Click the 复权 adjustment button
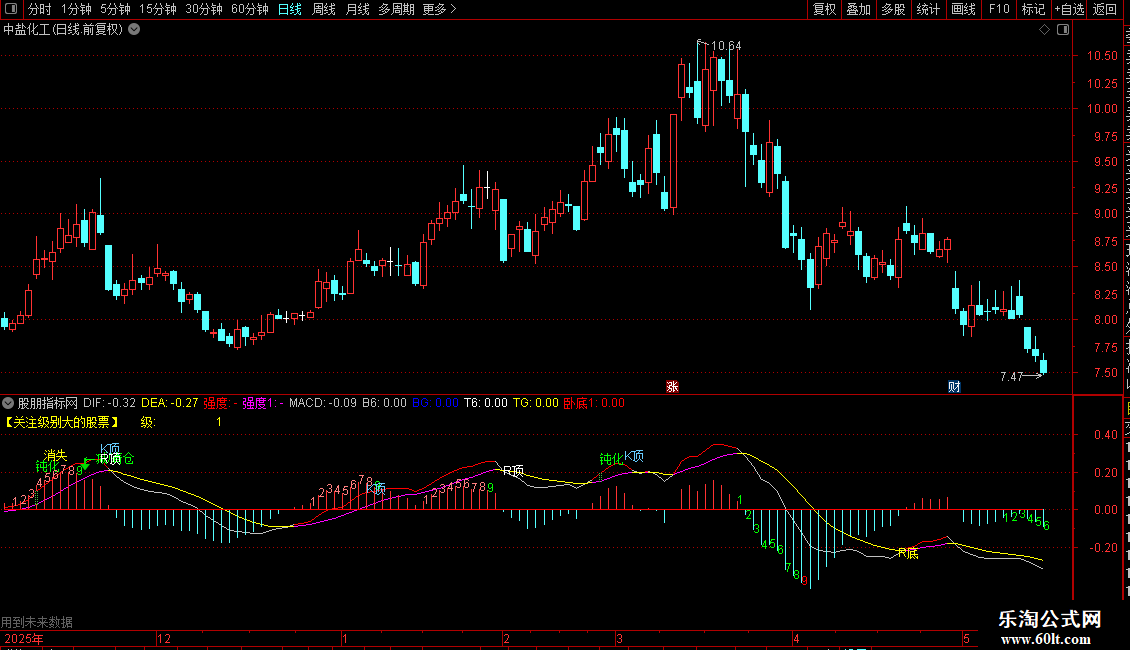Viewport: 1130px width, 650px height. pyautogui.click(x=824, y=9)
